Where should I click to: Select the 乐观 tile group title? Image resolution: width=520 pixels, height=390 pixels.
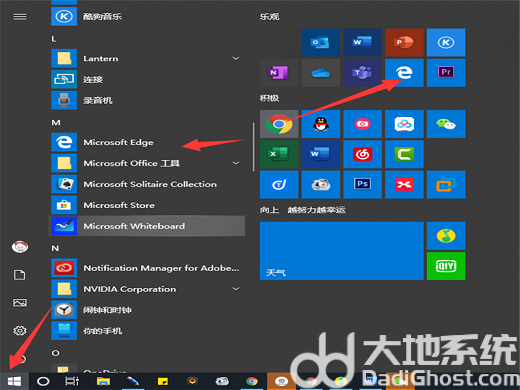point(269,17)
